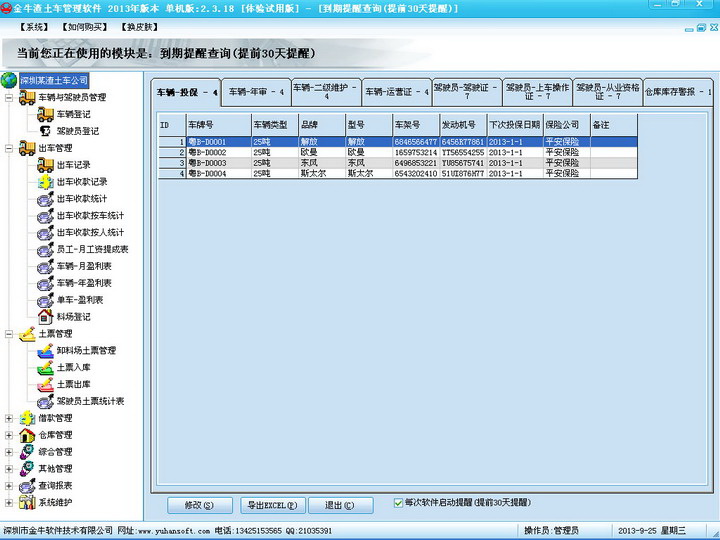The height and width of the screenshot is (540, 720).
Task: Click the house icon beside 仓库管理
Action: tap(27, 435)
